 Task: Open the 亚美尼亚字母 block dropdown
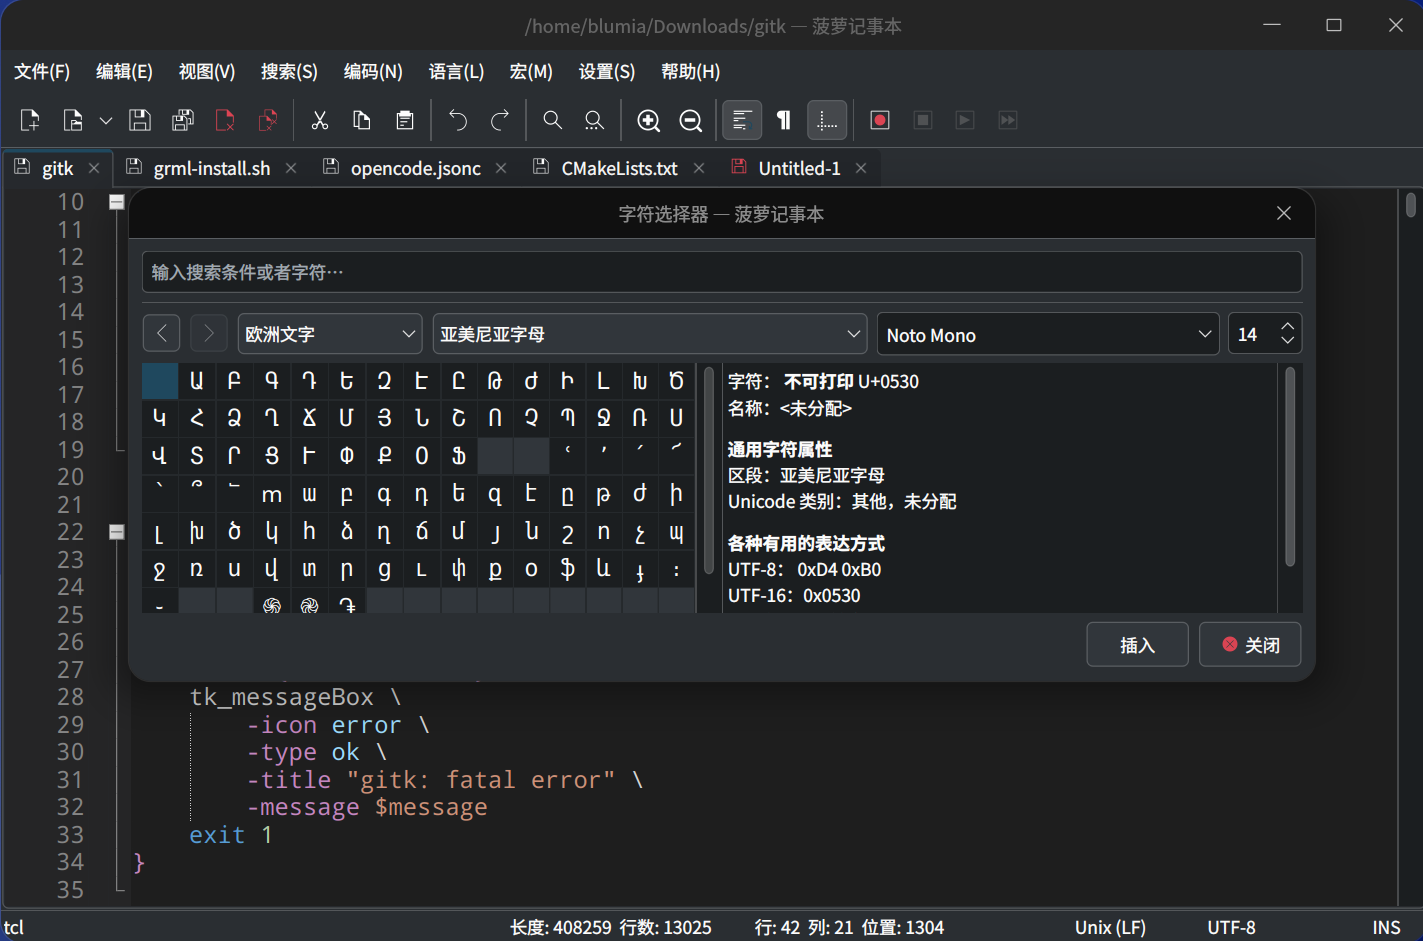click(x=650, y=334)
